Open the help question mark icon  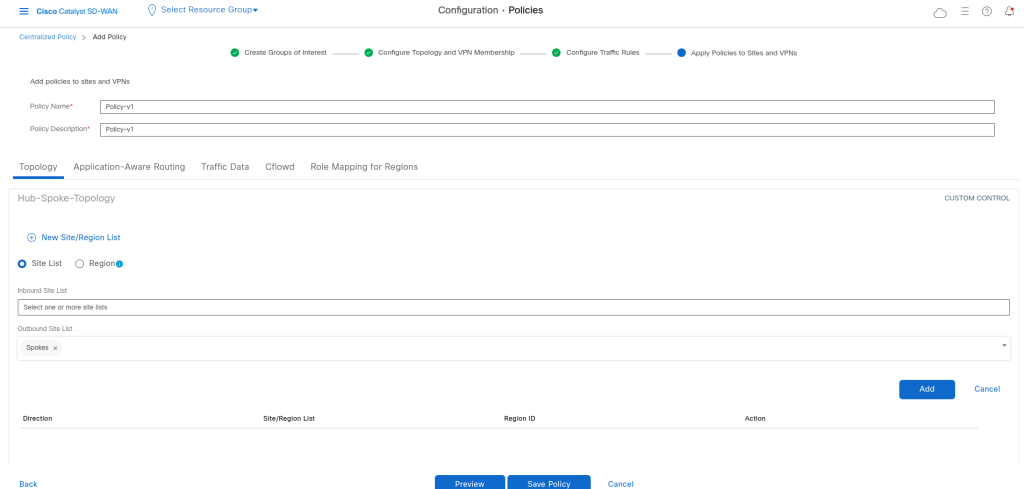tap(987, 11)
